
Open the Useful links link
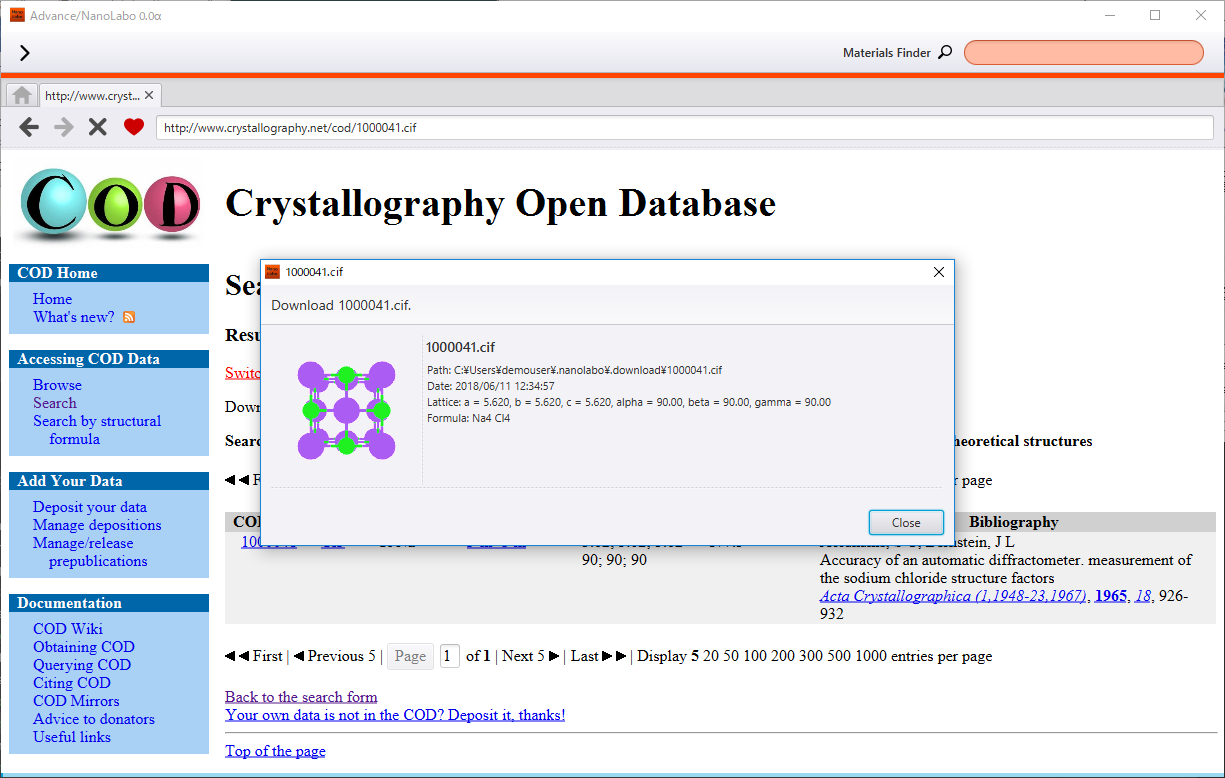pos(72,737)
